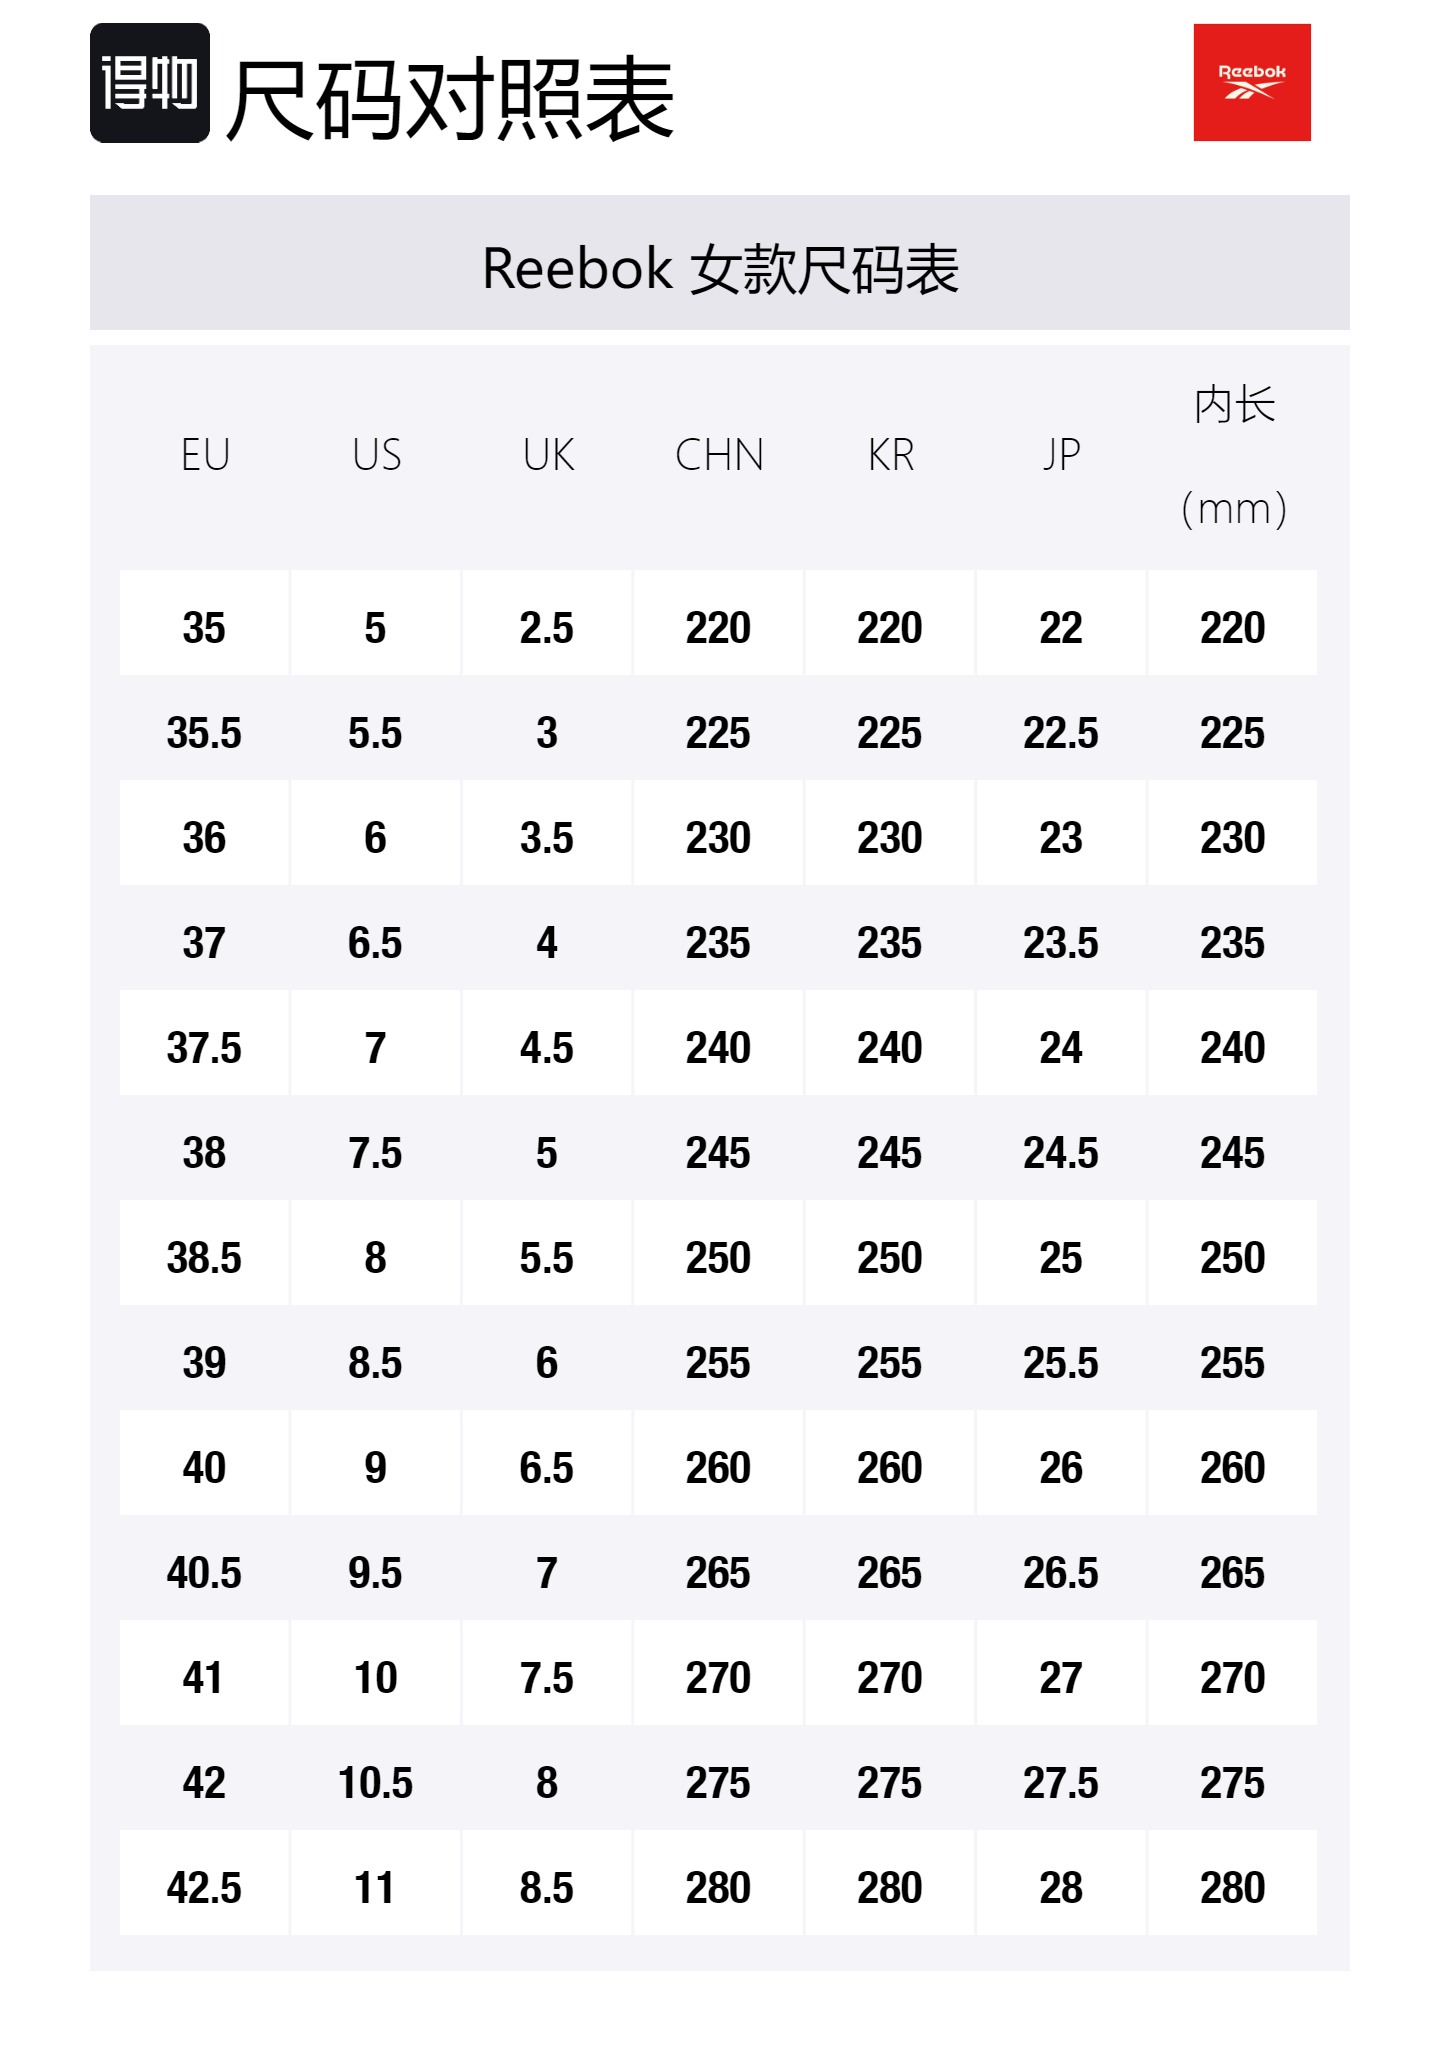Screen dimensions: 1440x2049
Task: Click the US column header
Action: (376, 455)
